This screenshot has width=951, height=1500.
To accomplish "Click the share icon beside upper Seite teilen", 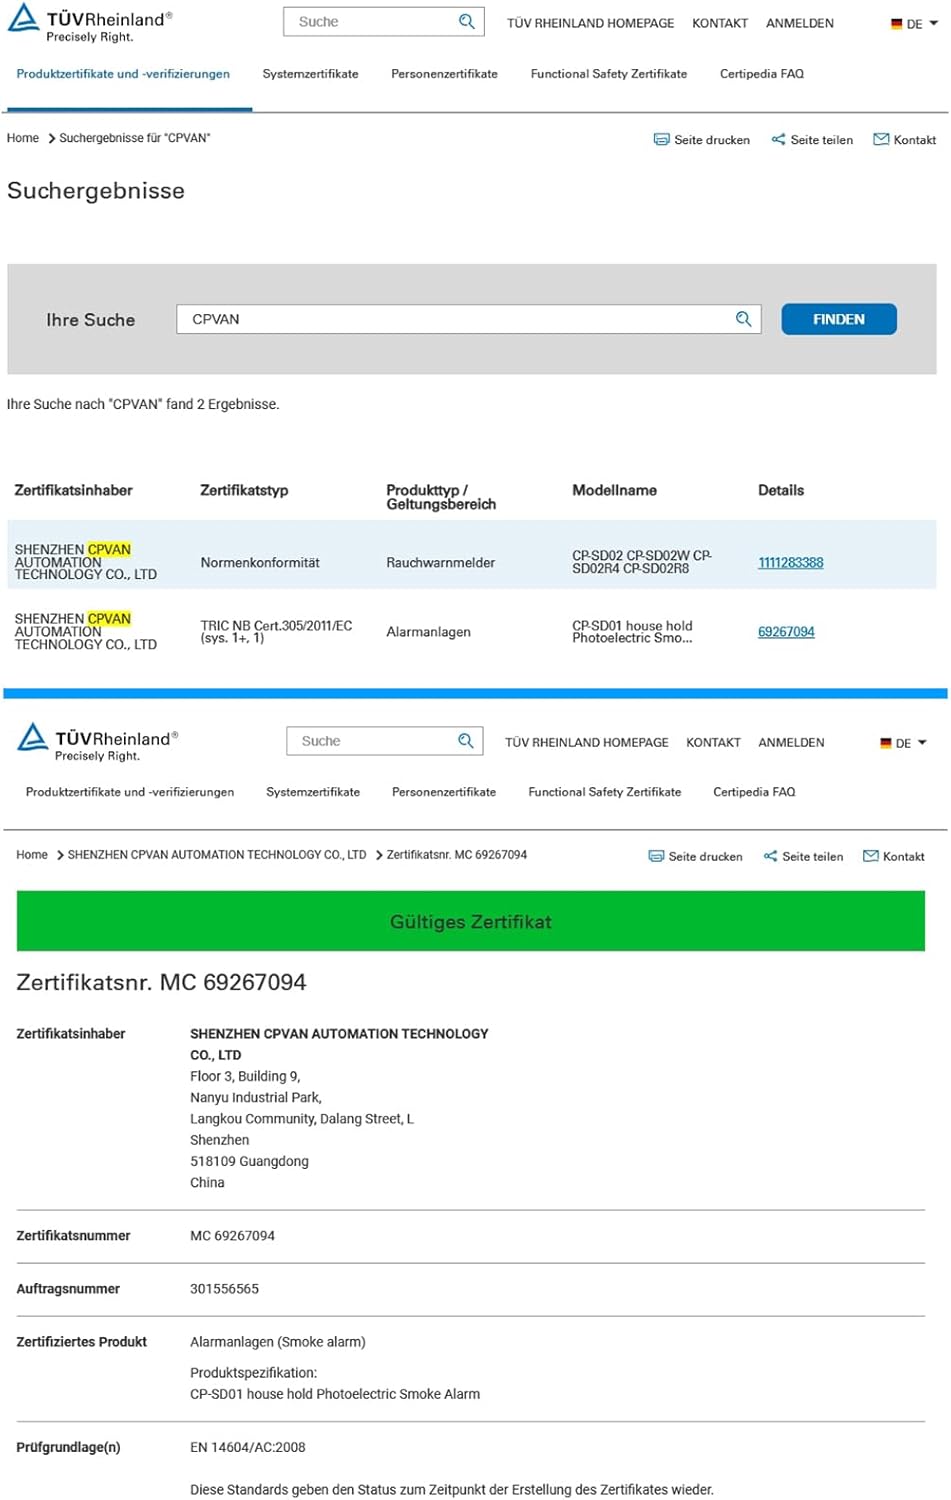I will (778, 140).
